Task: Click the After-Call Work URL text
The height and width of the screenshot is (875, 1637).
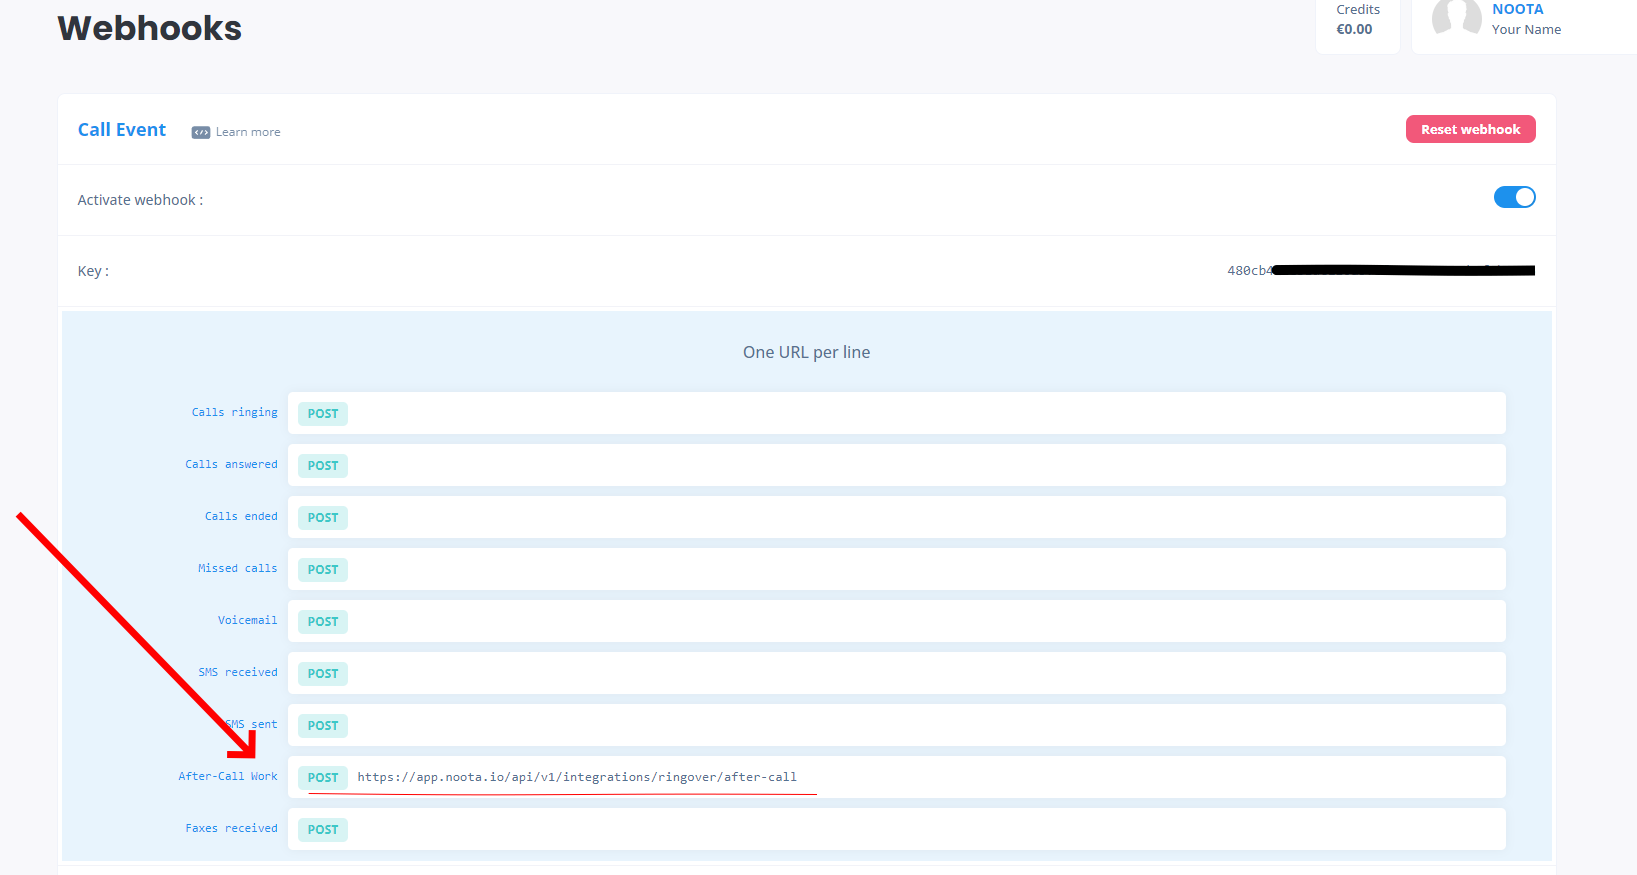Action: [577, 777]
